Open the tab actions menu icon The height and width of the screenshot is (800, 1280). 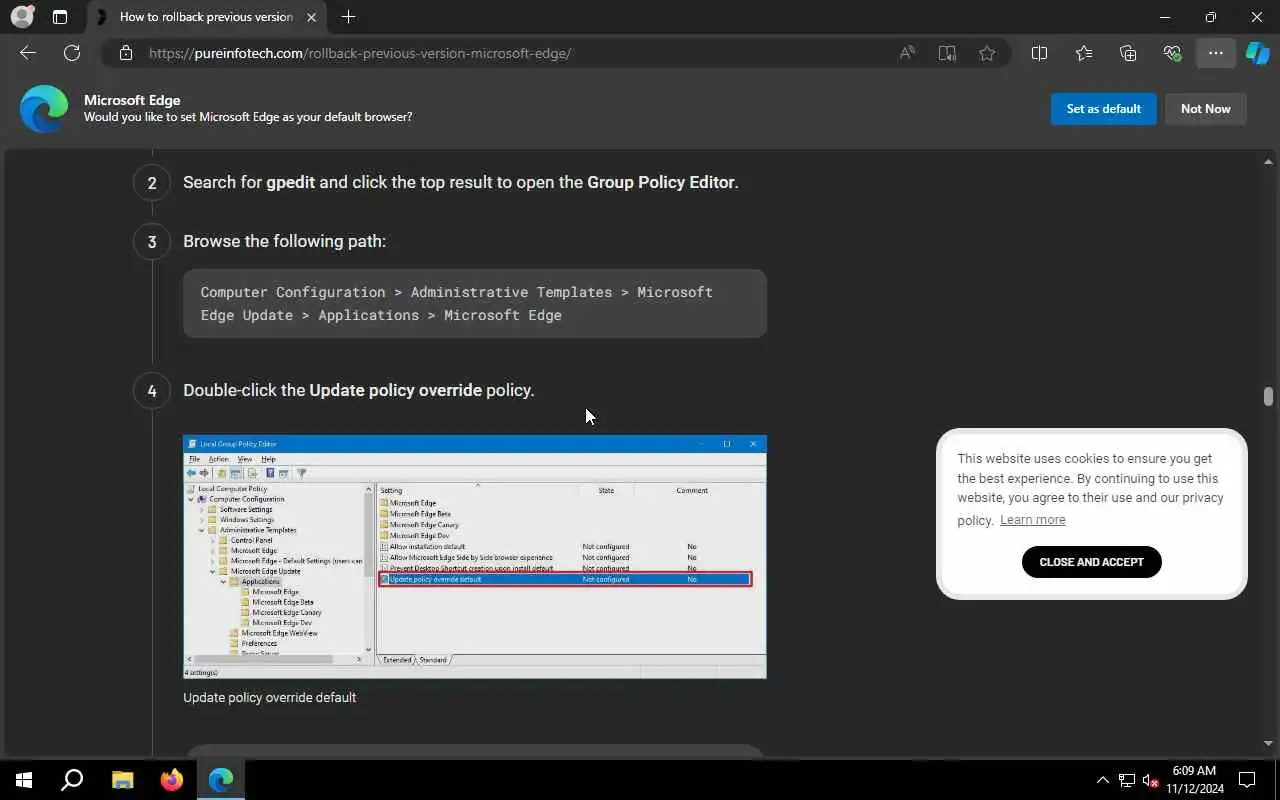pos(60,17)
